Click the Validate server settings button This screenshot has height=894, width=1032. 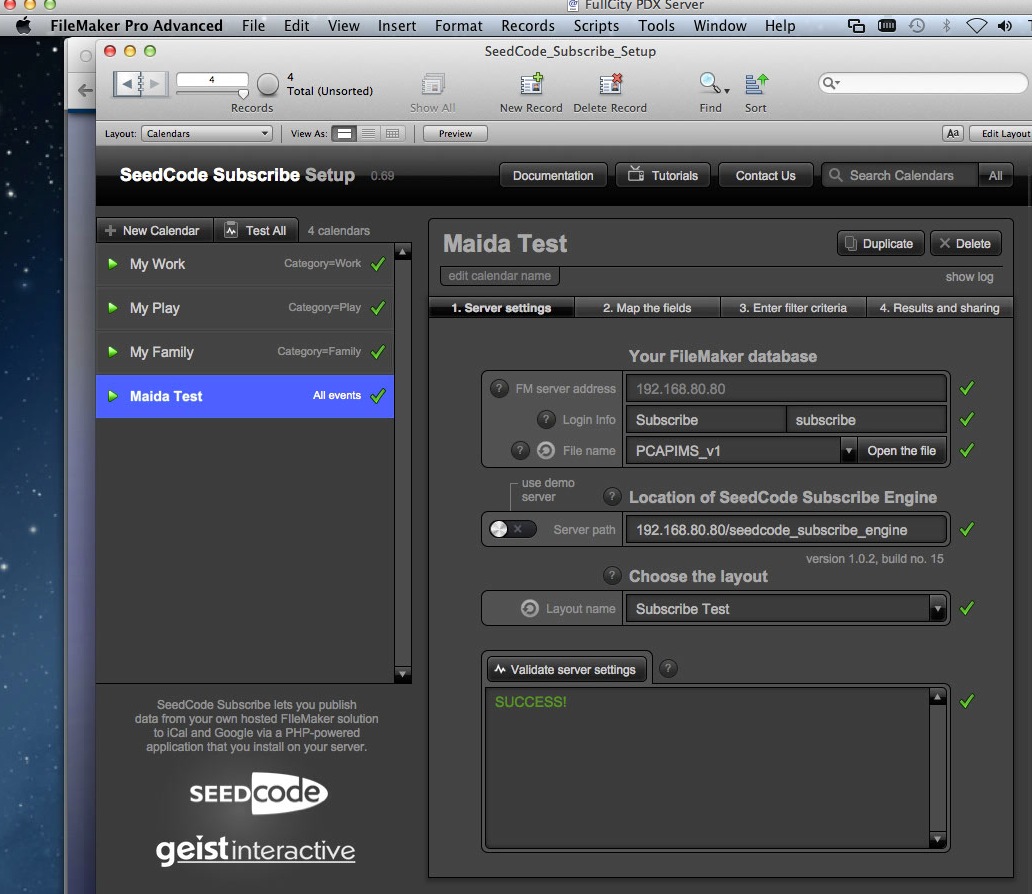tap(567, 670)
